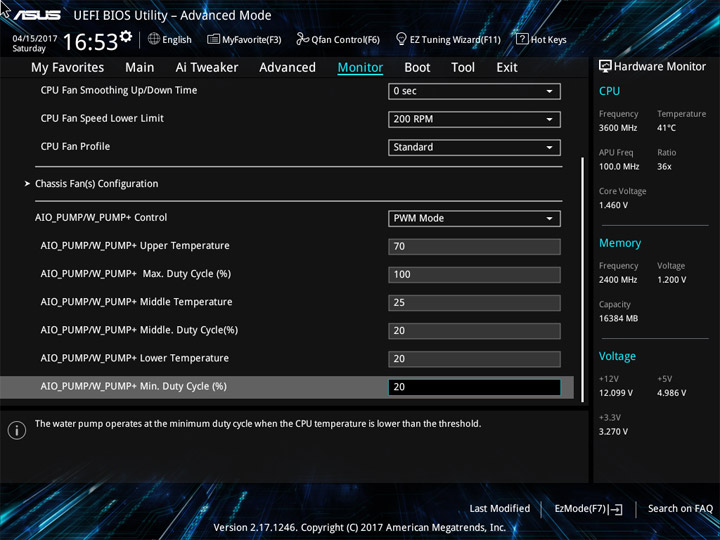Click Last Modified at the bottom
This screenshot has height=540, width=720.
pyautogui.click(x=500, y=508)
